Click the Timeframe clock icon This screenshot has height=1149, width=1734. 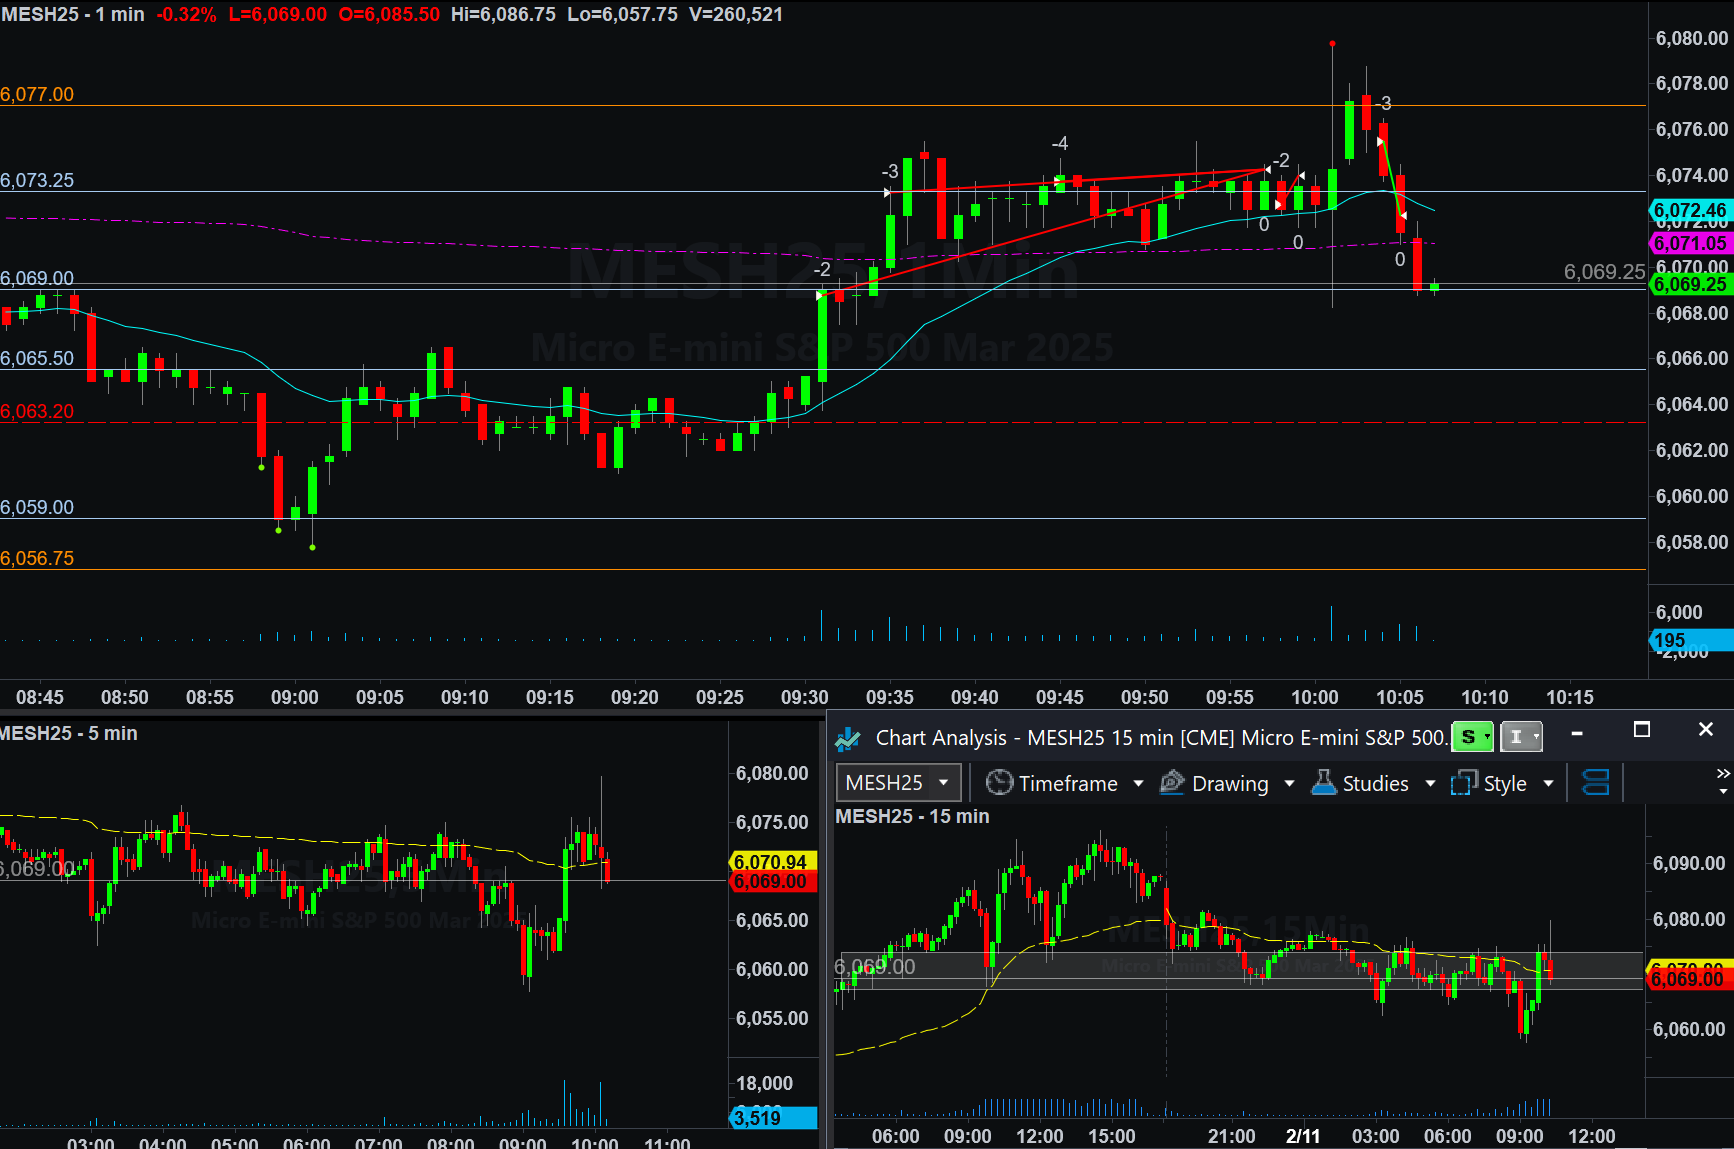point(999,783)
